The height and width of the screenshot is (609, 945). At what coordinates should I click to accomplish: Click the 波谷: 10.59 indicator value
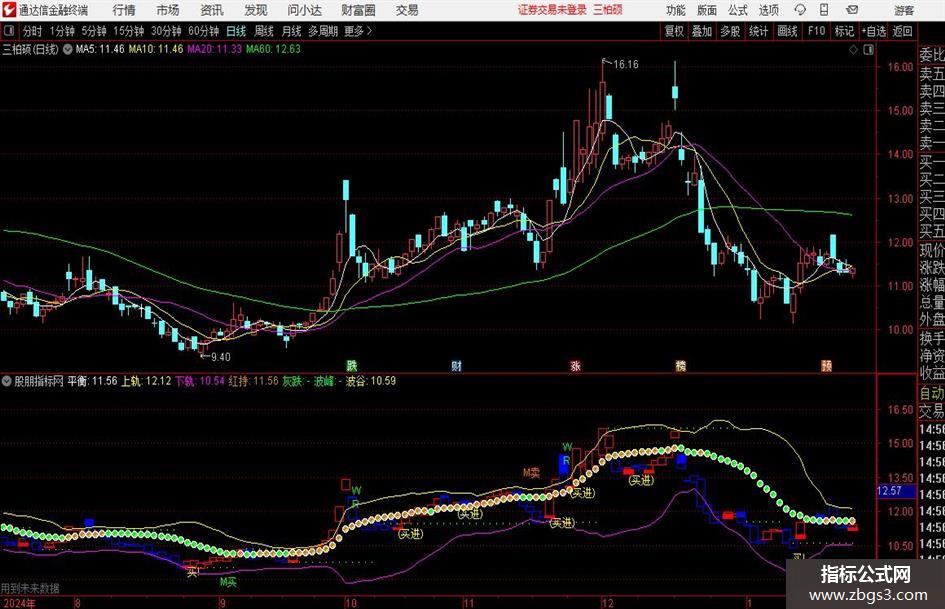click(371, 381)
